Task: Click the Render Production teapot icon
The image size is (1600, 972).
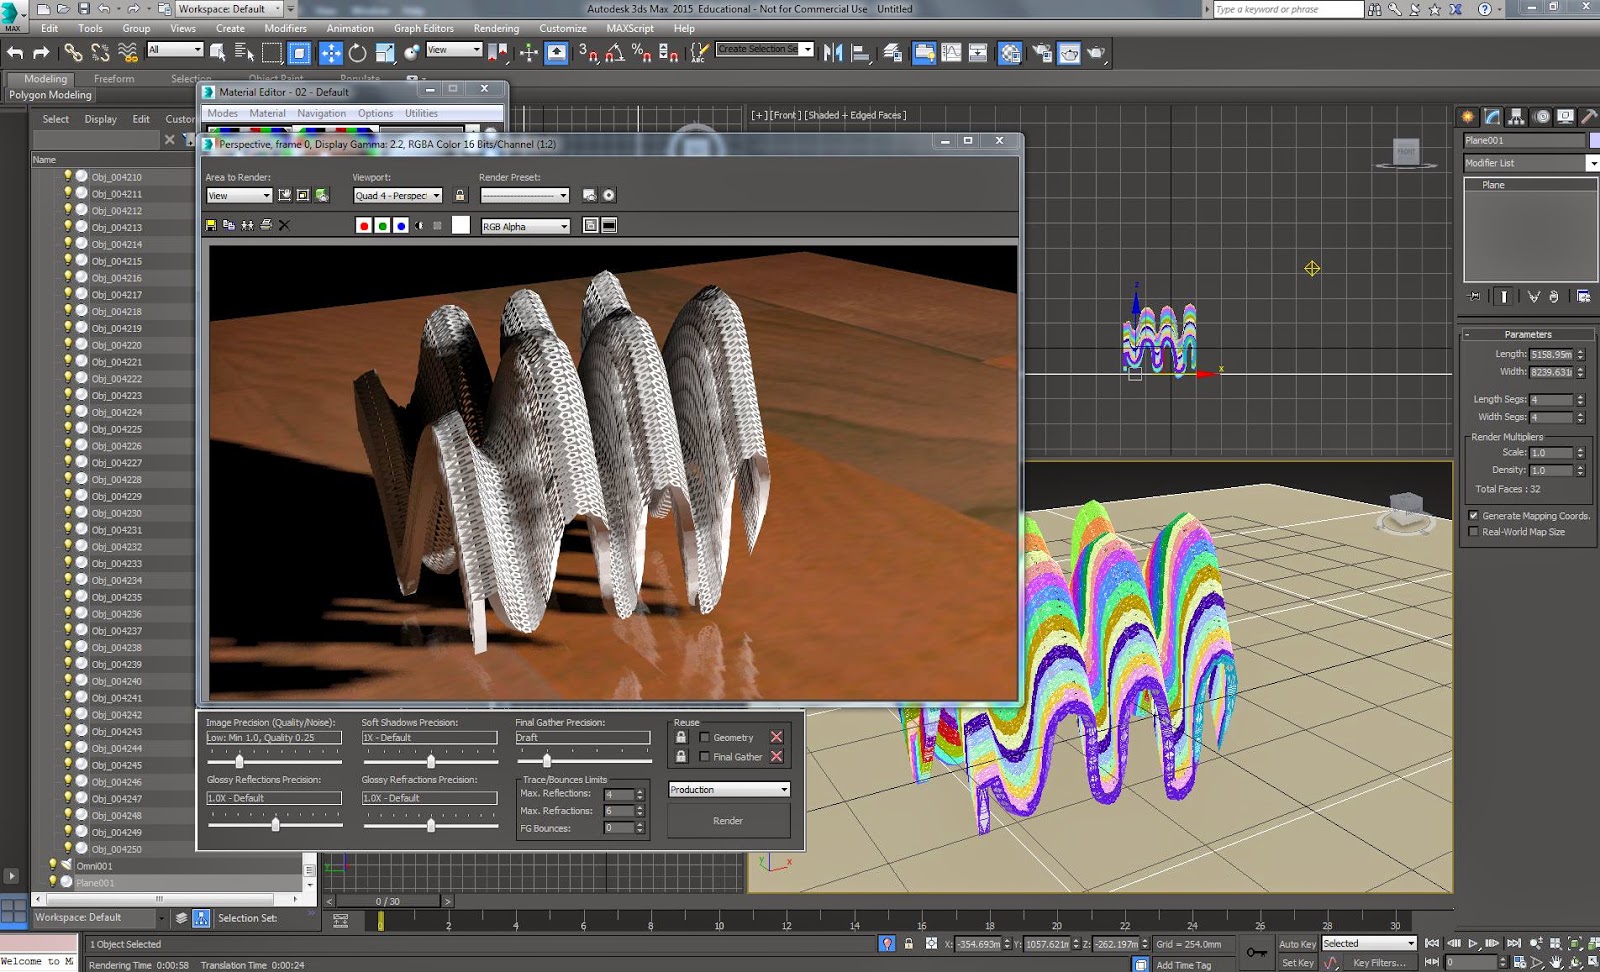Action: [1096, 52]
